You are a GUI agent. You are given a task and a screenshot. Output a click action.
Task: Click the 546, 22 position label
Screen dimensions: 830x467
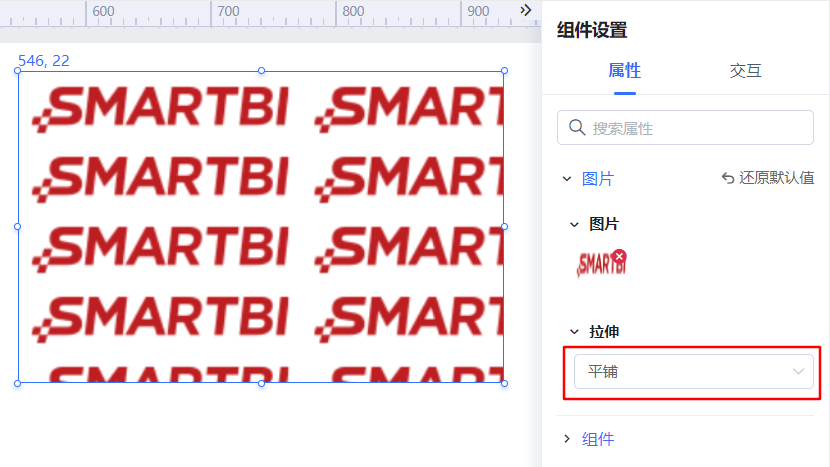pyautogui.click(x=44, y=61)
